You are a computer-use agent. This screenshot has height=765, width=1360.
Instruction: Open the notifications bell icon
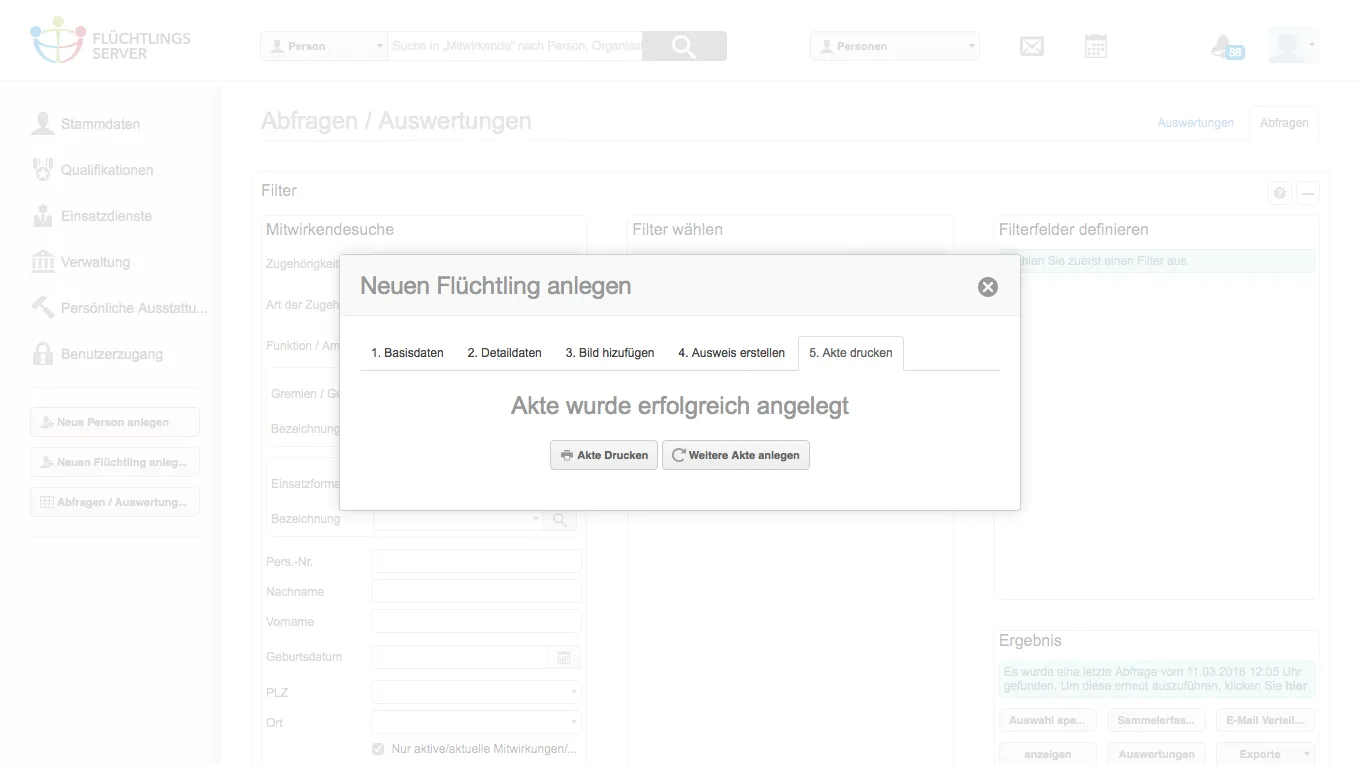[1226, 46]
